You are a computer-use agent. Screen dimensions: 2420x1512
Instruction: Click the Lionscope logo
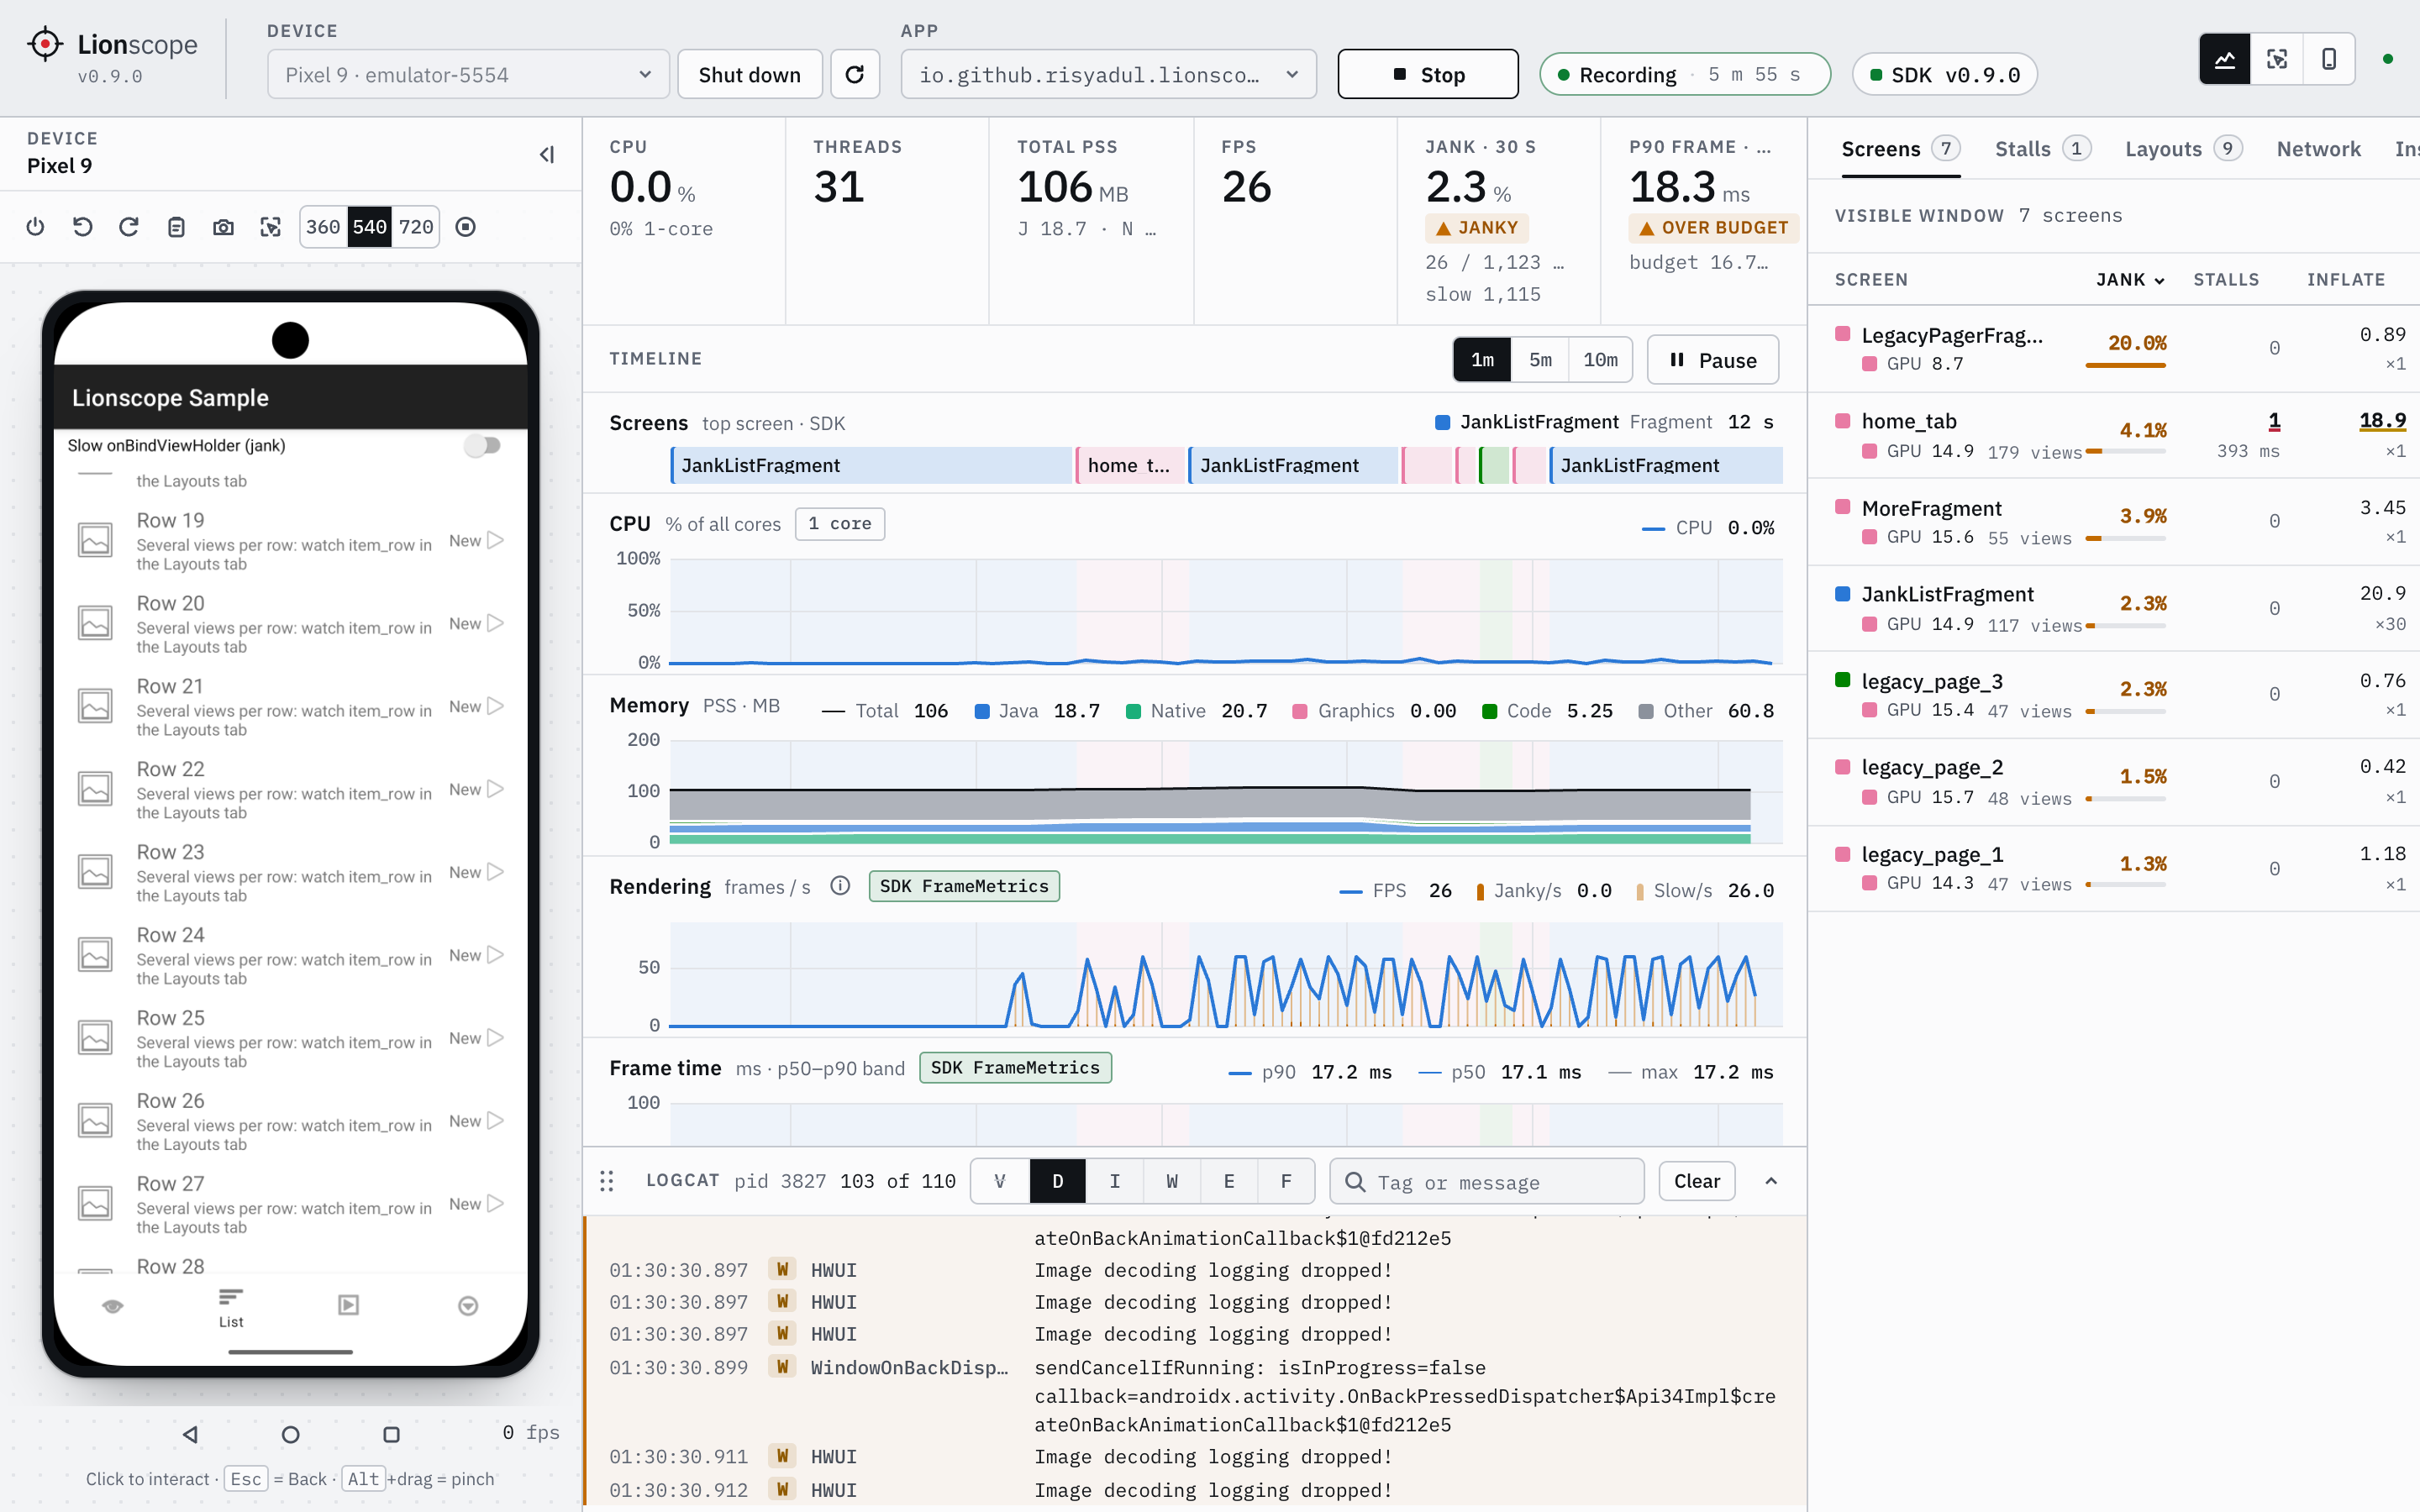[x=45, y=45]
